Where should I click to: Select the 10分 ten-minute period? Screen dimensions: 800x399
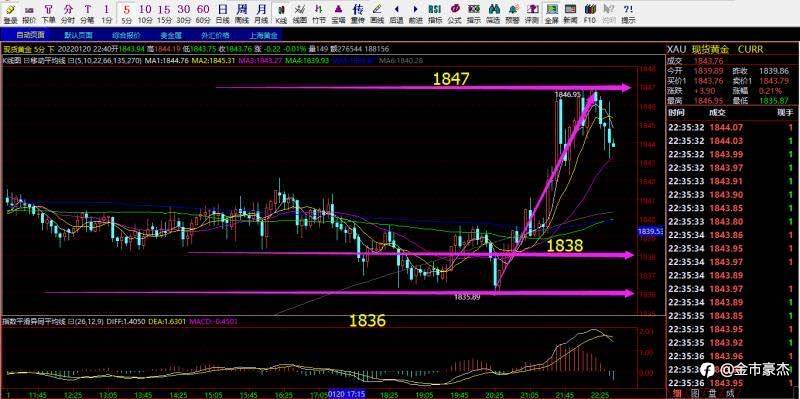point(145,13)
